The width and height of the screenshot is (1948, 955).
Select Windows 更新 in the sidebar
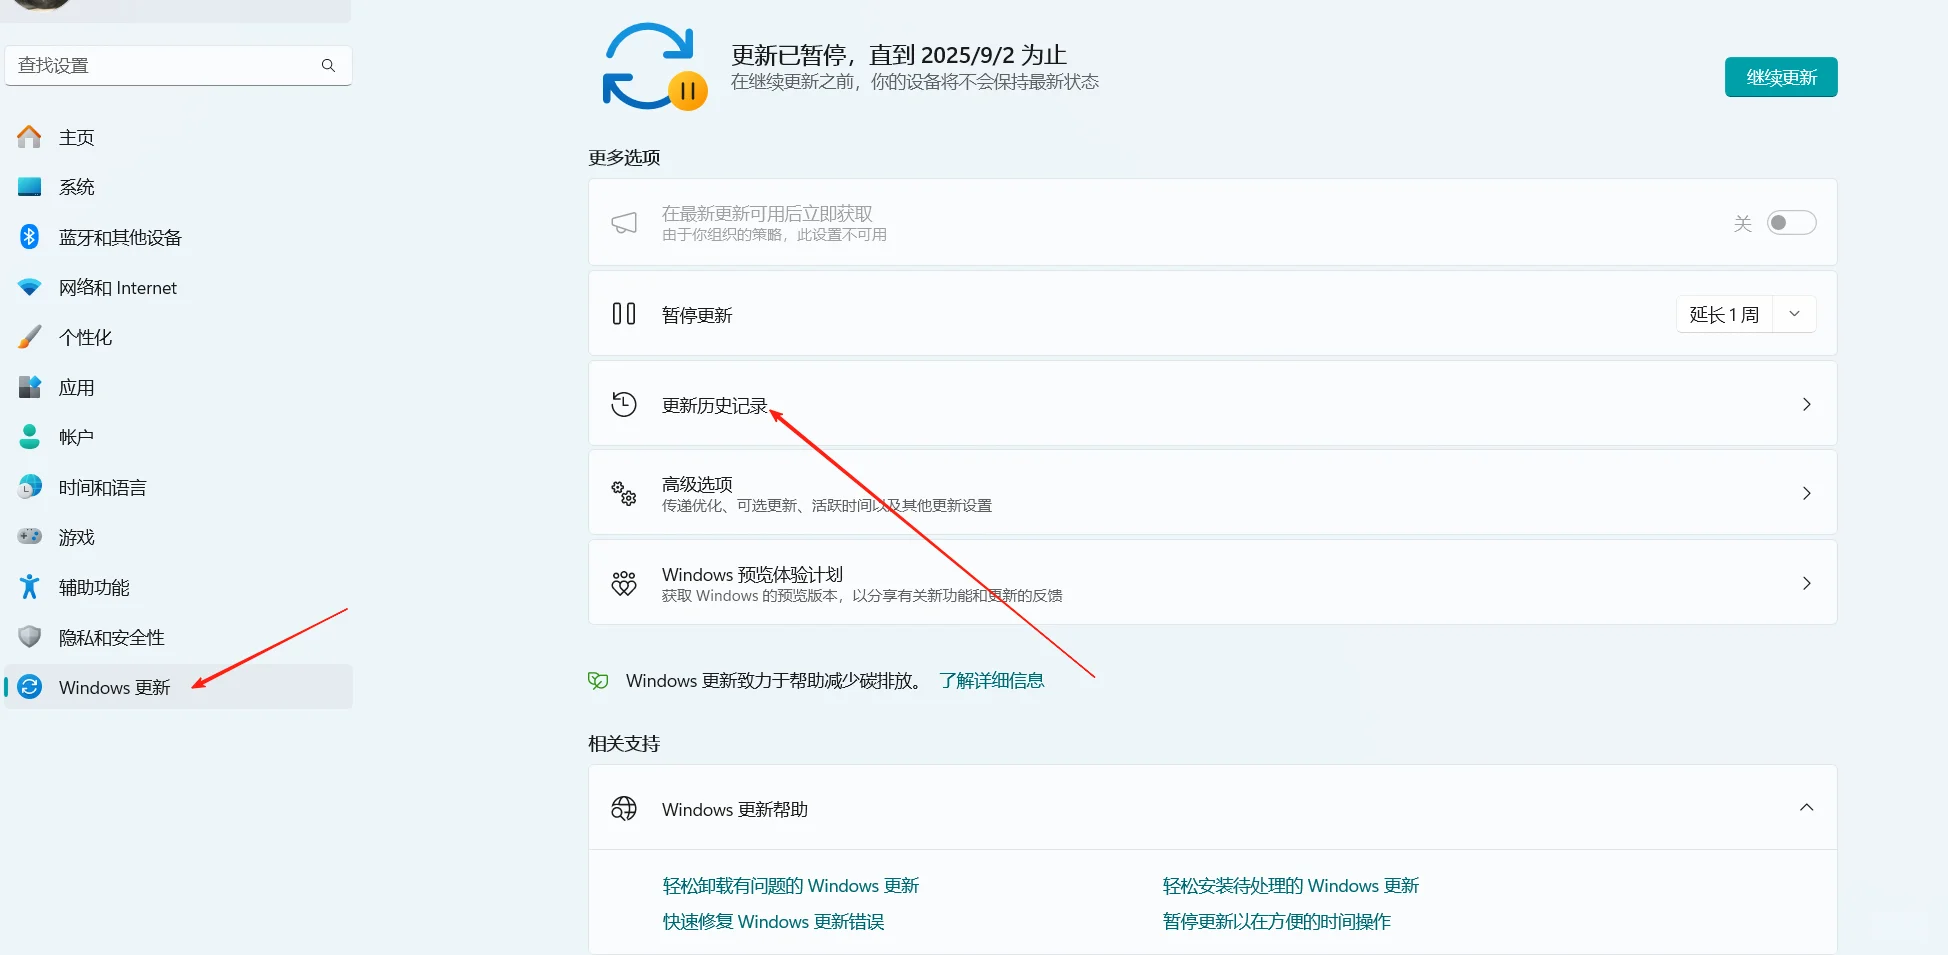pyautogui.click(x=112, y=687)
